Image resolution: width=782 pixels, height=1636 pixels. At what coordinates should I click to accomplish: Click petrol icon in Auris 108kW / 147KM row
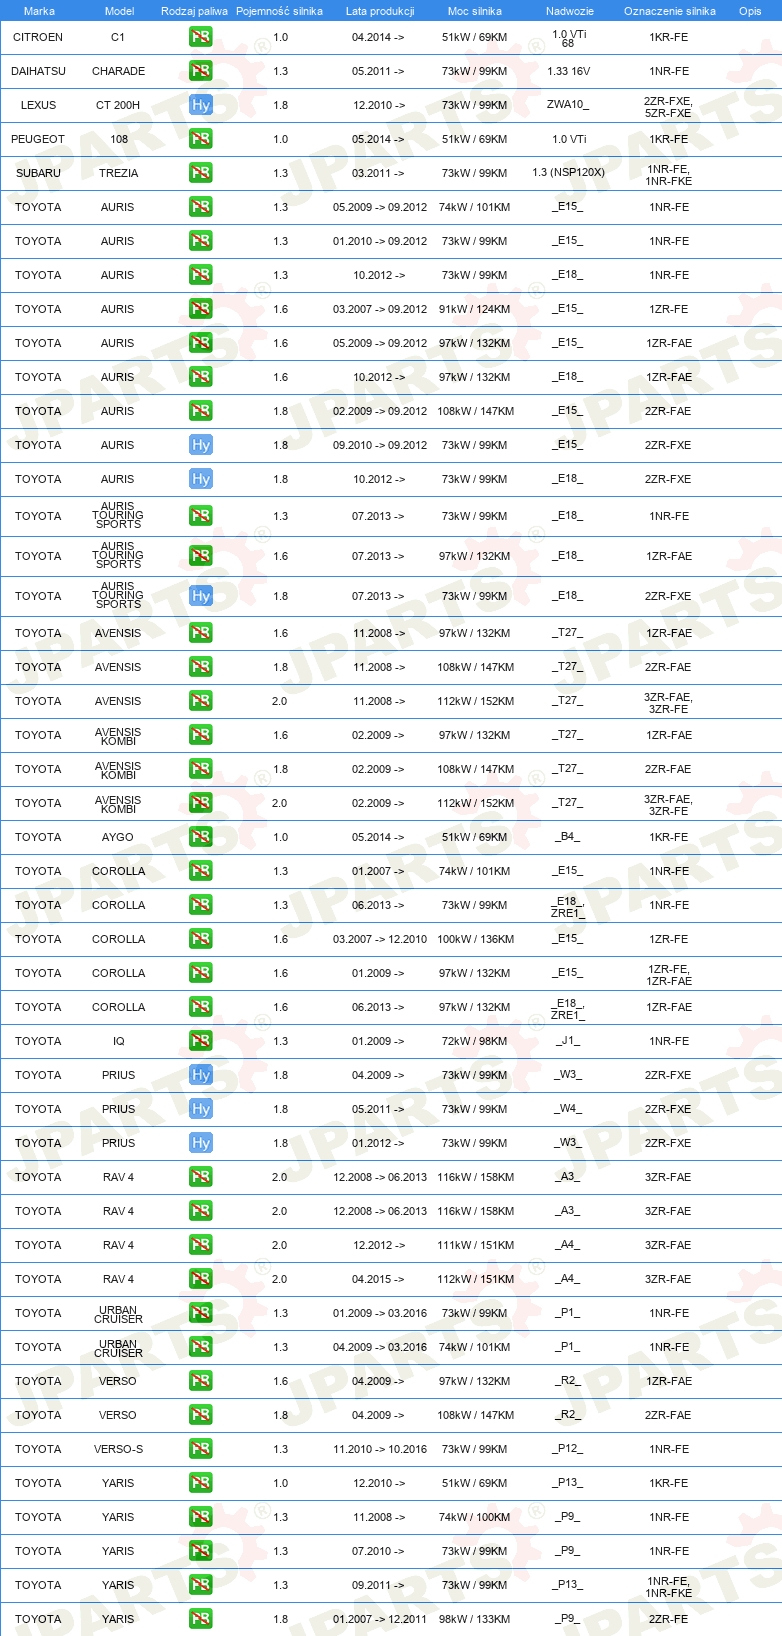(x=201, y=411)
